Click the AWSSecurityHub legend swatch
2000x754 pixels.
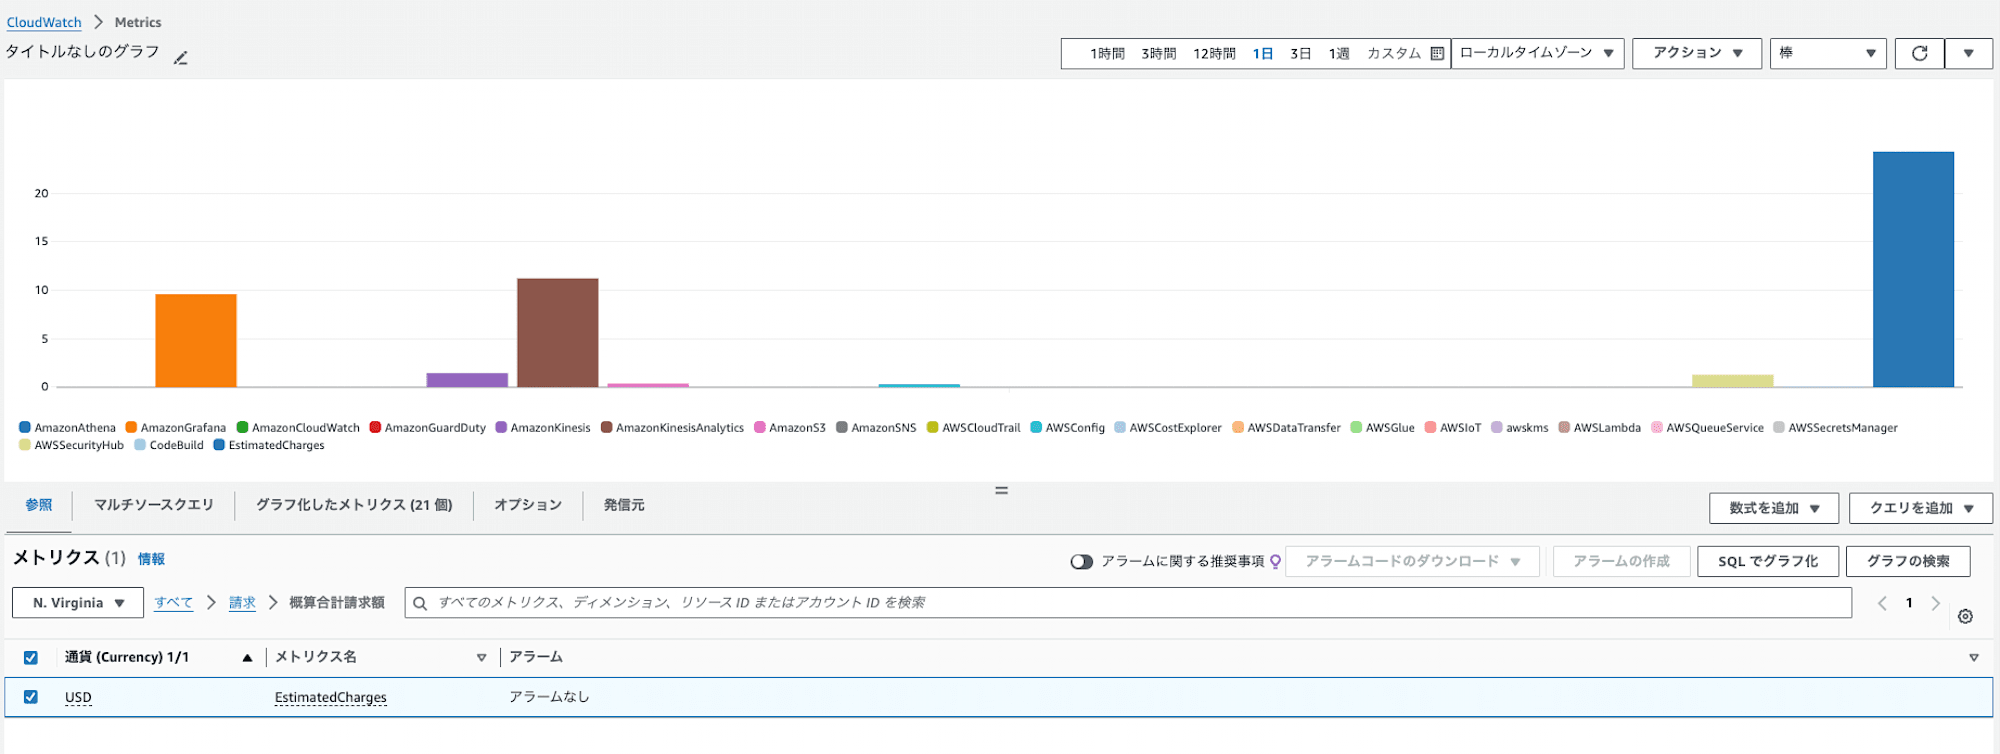[25, 445]
